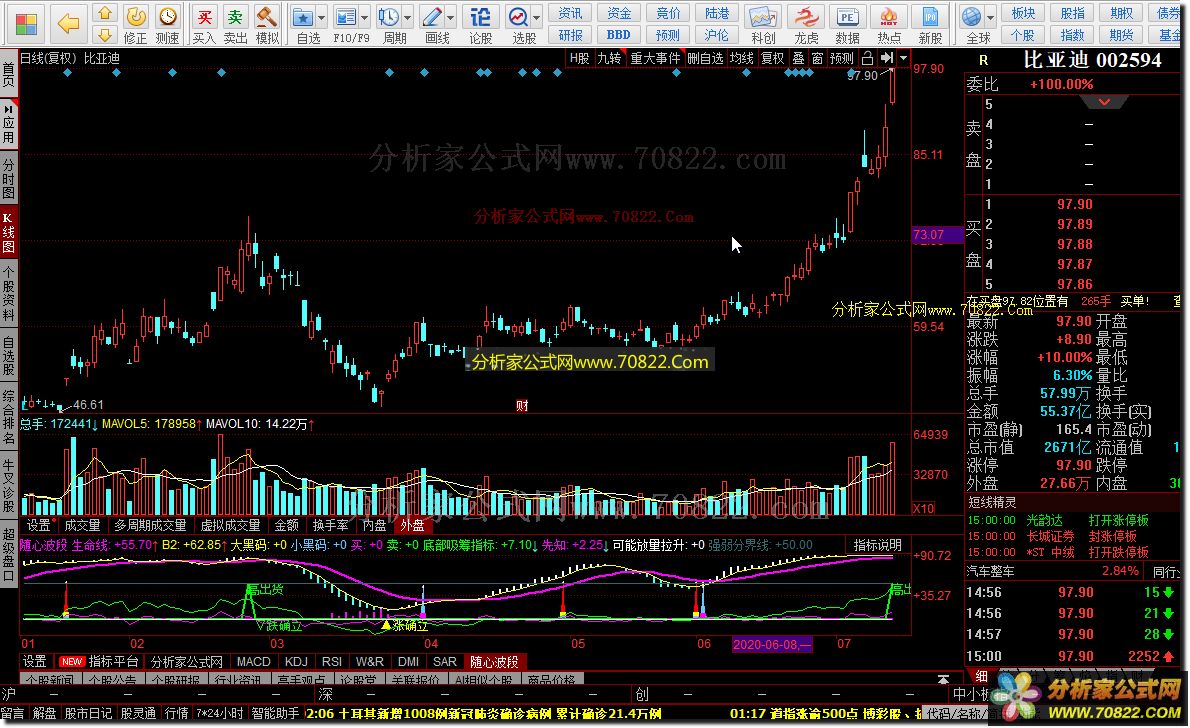This screenshot has width=1190, height=728.
Task: Click the lock icon above the chart
Action: coord(867,58)
